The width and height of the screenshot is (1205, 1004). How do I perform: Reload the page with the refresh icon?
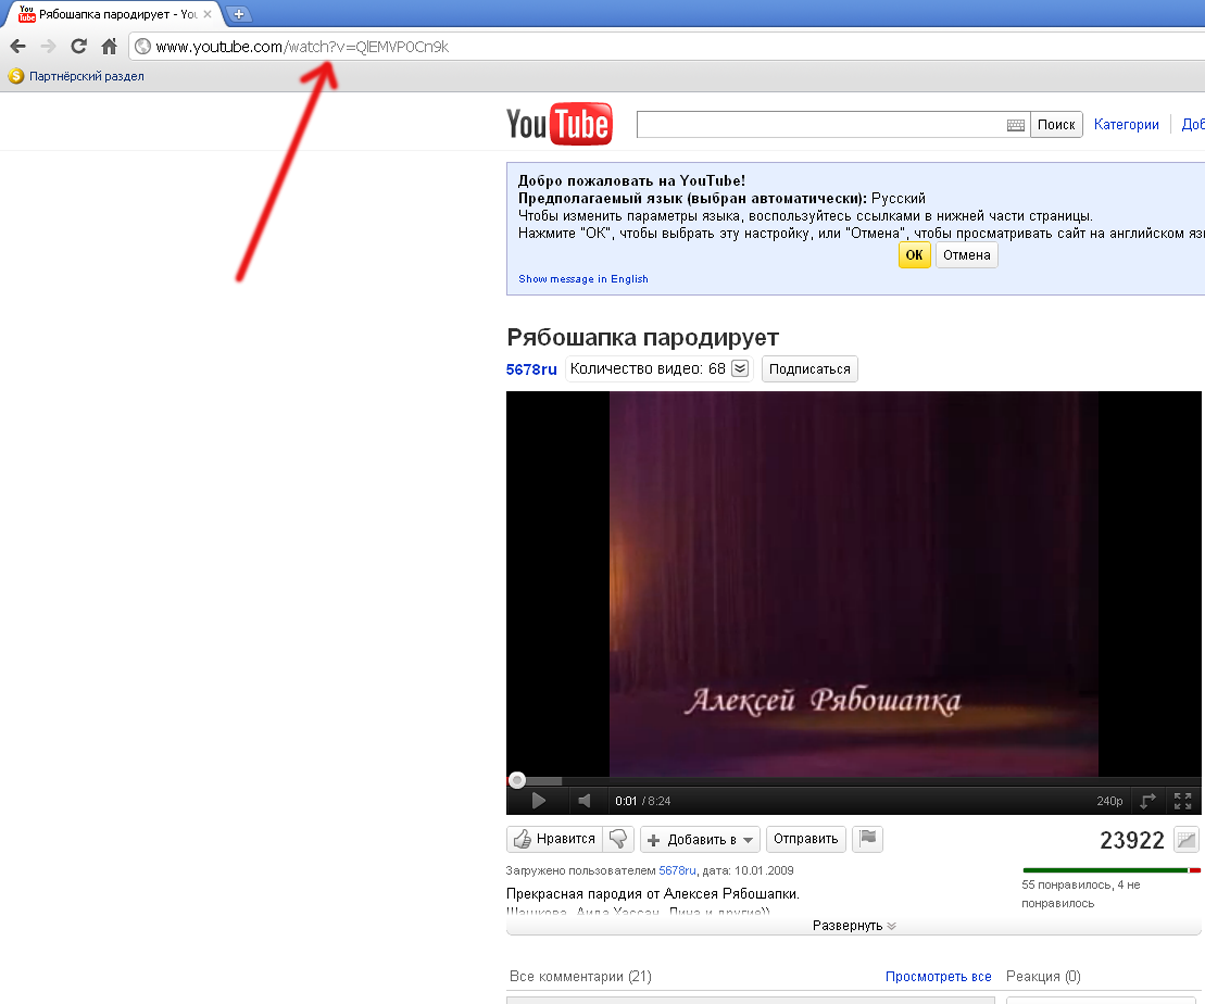(x=79, y=46)
